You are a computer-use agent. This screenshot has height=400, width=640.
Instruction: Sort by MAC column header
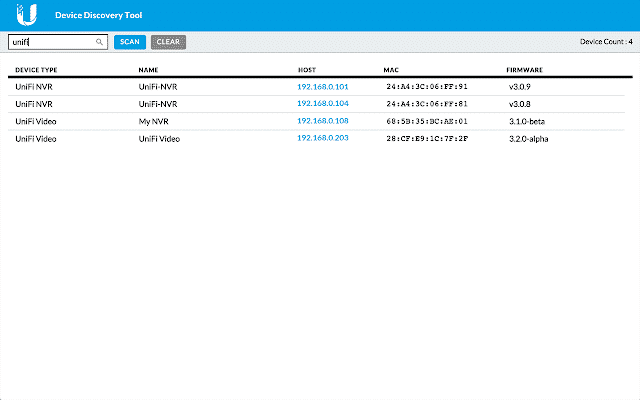tap(391, 70)
